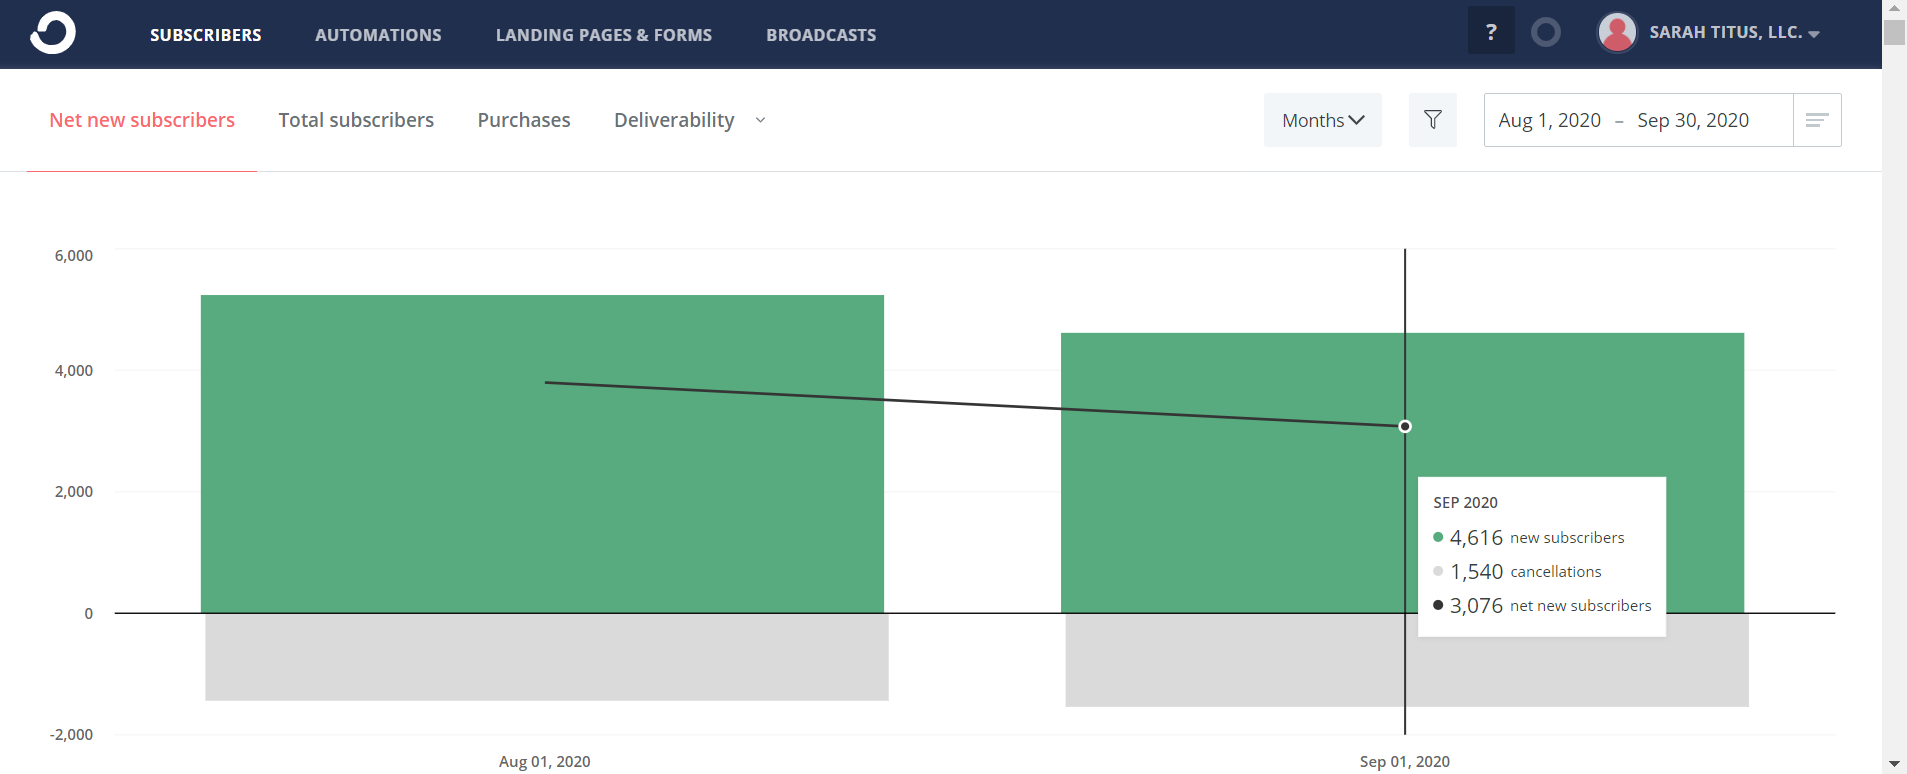
Task: Open the Months interval dropdown
Action: [1323, 120]
